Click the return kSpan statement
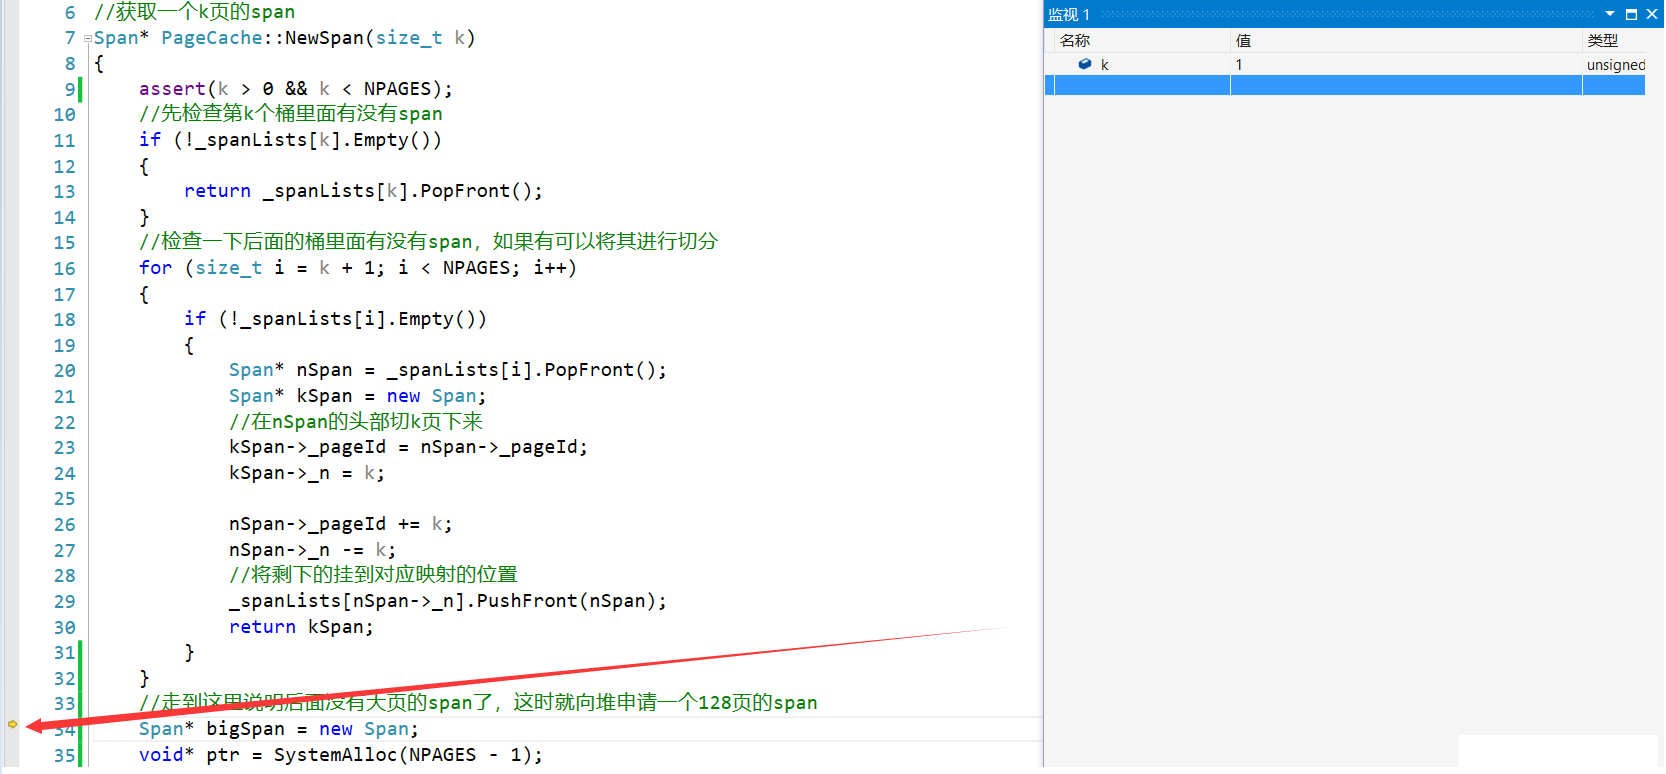This screenshot has width=1666, height=774. point(301,626)
